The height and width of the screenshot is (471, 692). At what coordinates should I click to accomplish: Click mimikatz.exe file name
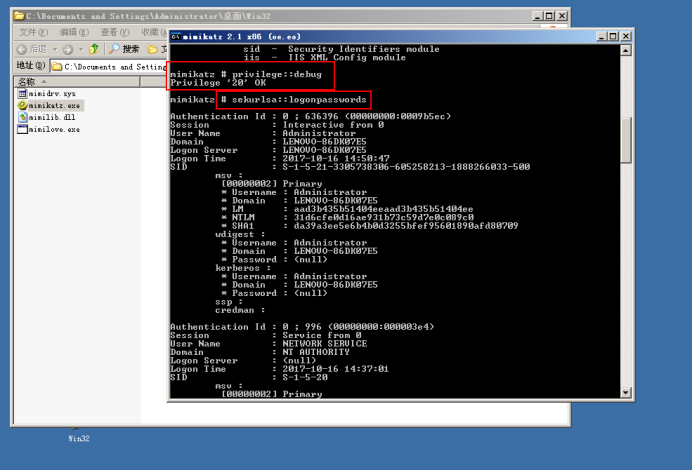pos(54,106)
